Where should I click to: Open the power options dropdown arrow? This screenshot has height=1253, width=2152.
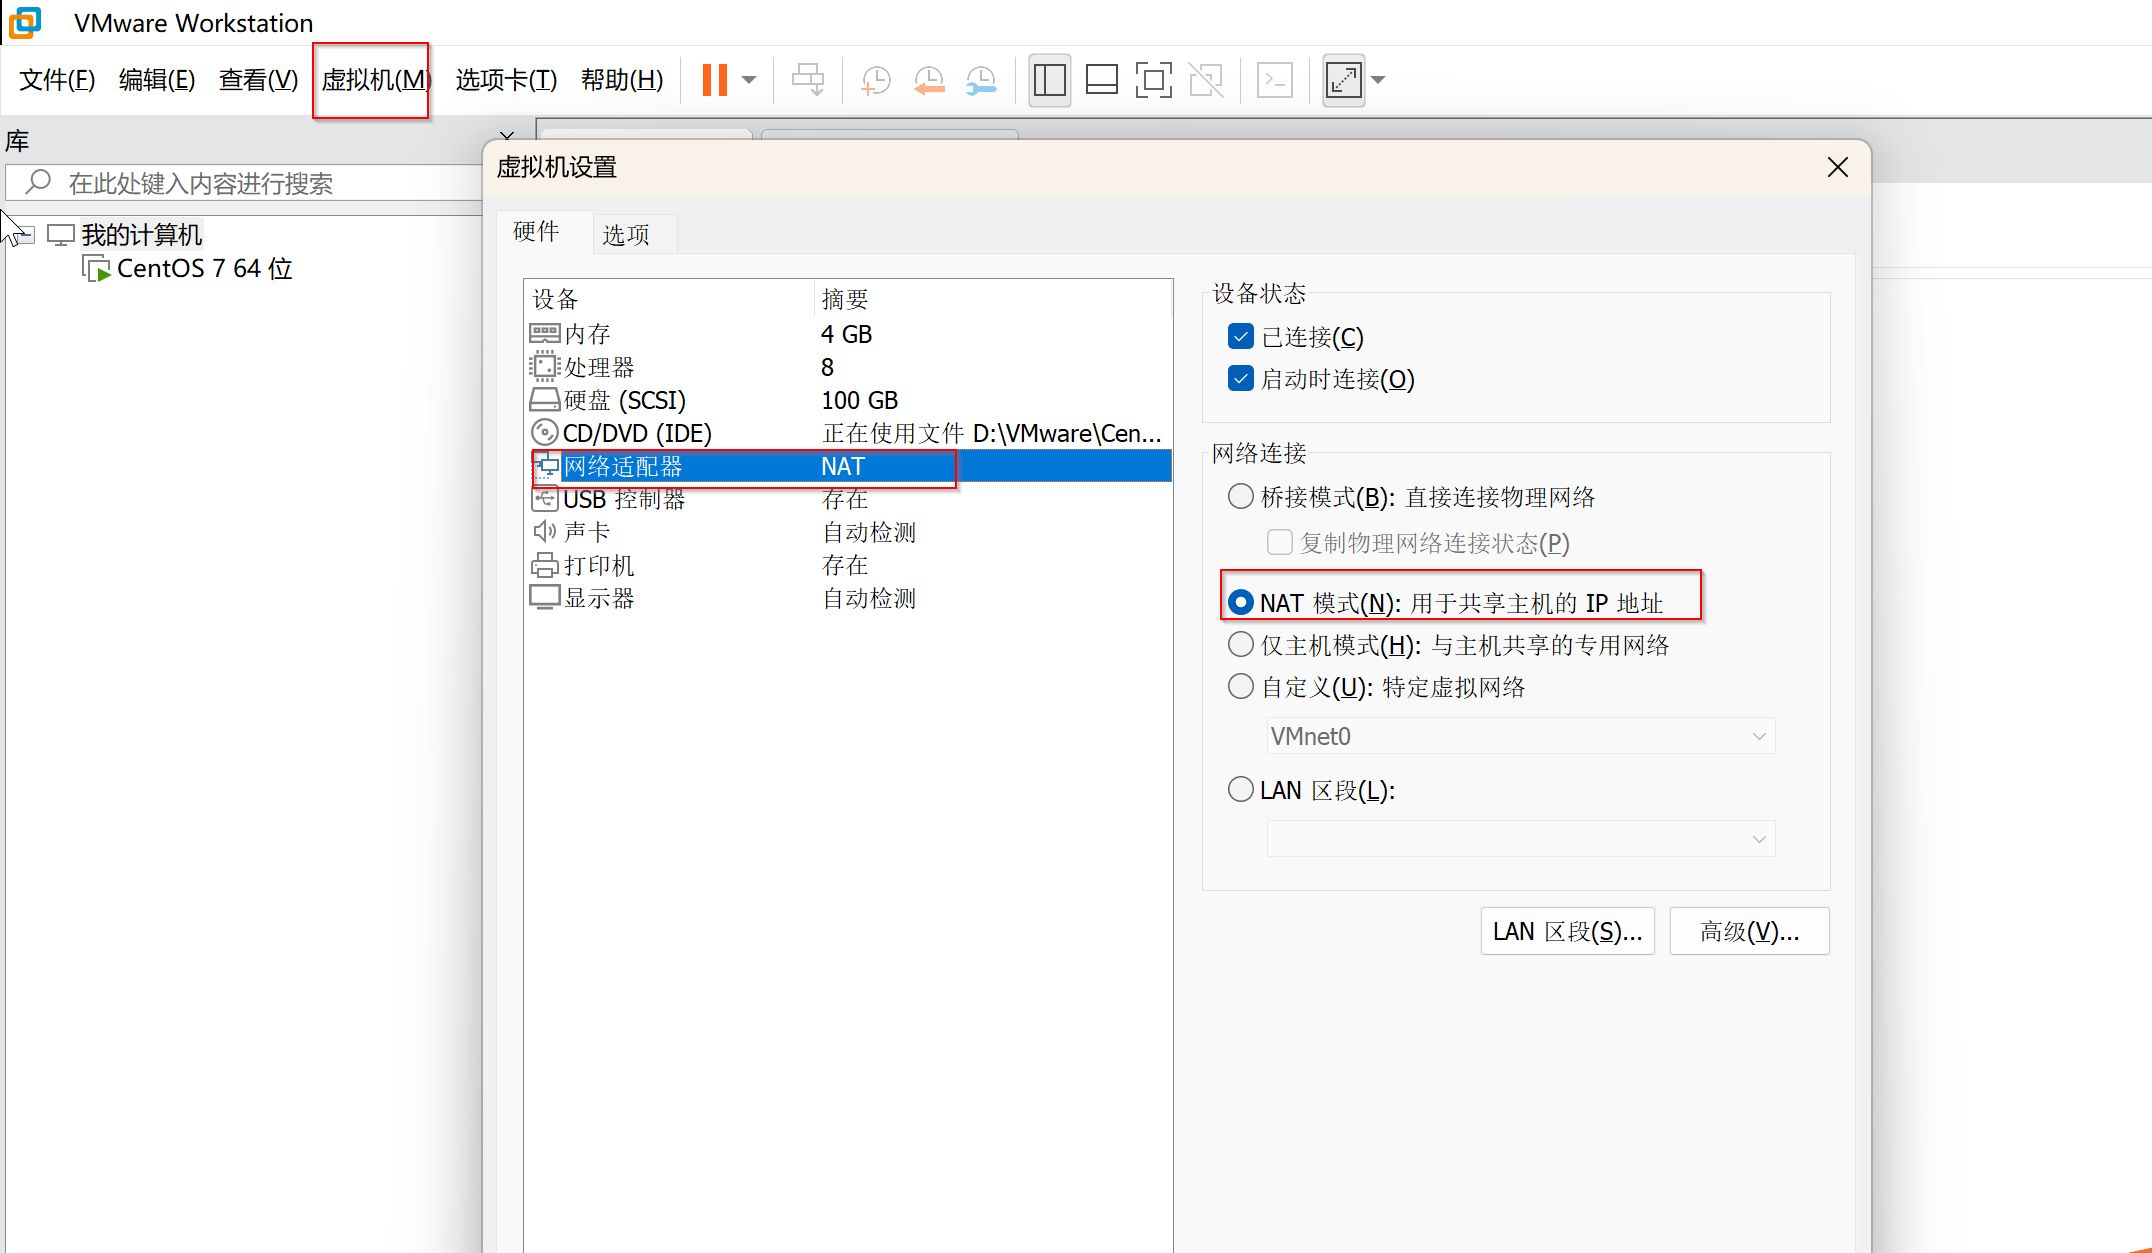point(749,80)
